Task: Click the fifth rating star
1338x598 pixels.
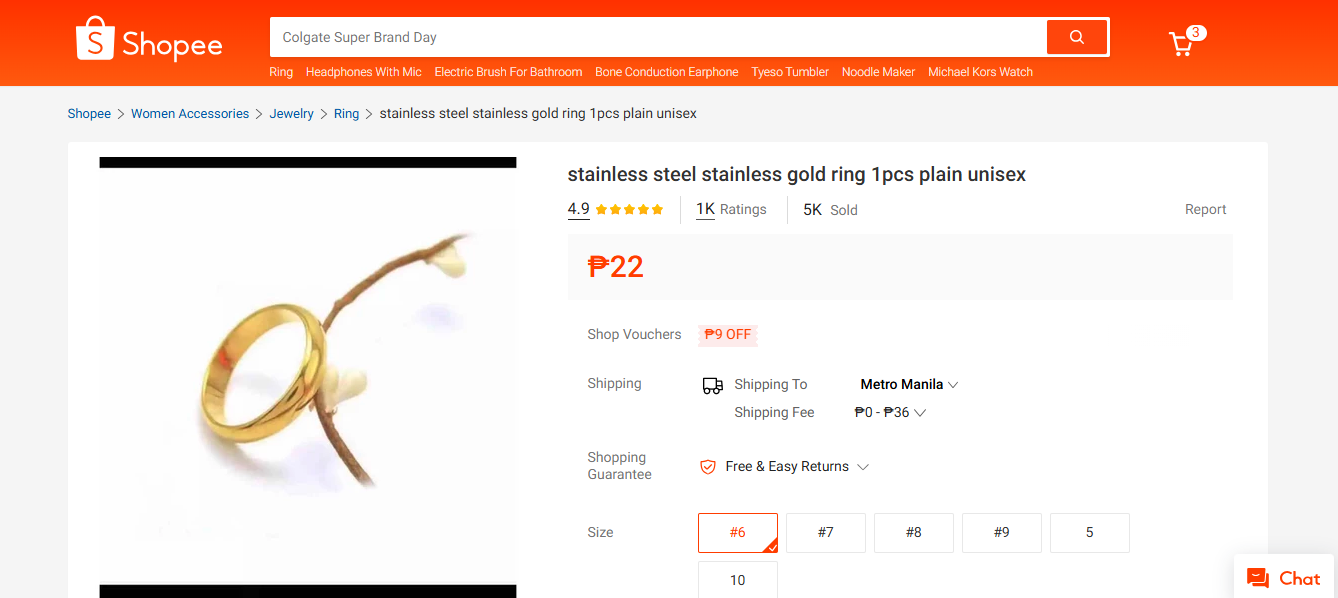Action: coord(655,209)
